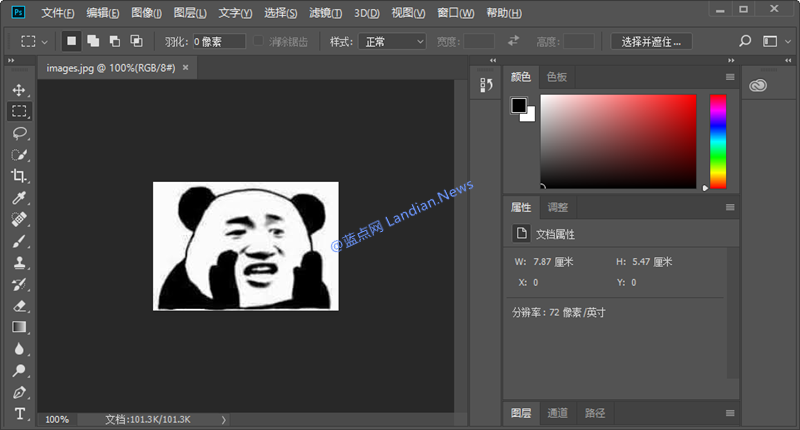Open 文件(F) menu

[58, 13]
